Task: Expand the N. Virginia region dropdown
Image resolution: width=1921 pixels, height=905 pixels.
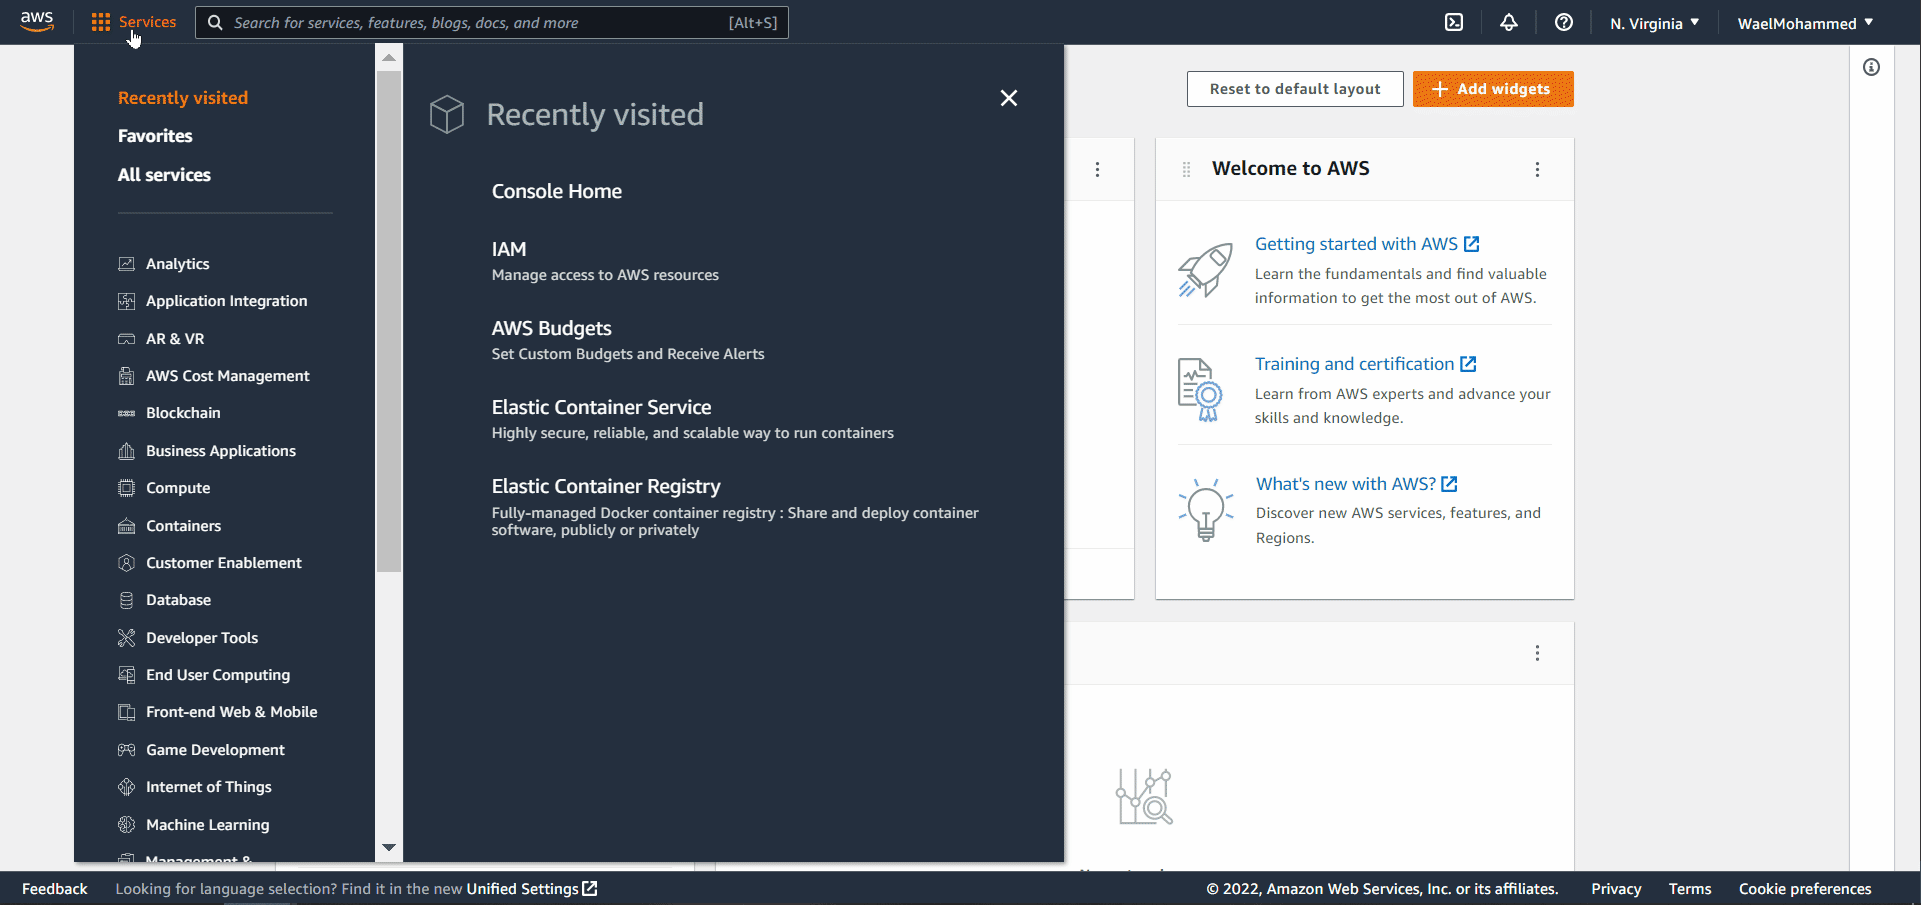Action: point(1654,23)
